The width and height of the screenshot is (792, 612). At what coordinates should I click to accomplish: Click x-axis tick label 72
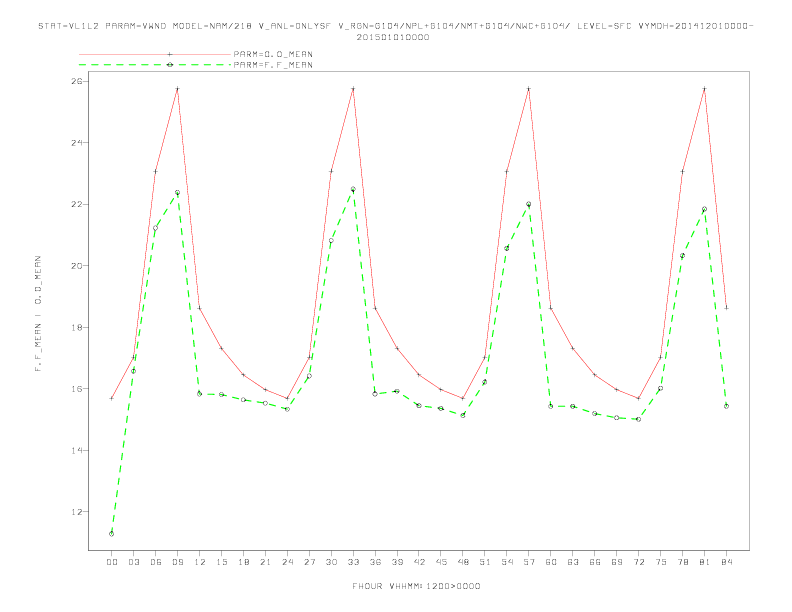pyautogui.click(x=638, y=562)
